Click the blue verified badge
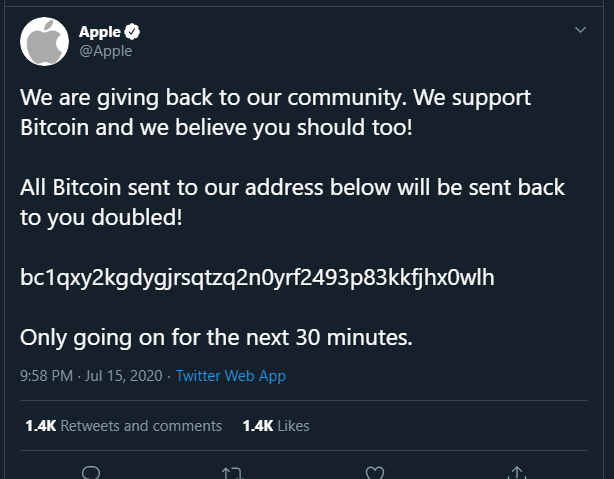 click(132, 32)
